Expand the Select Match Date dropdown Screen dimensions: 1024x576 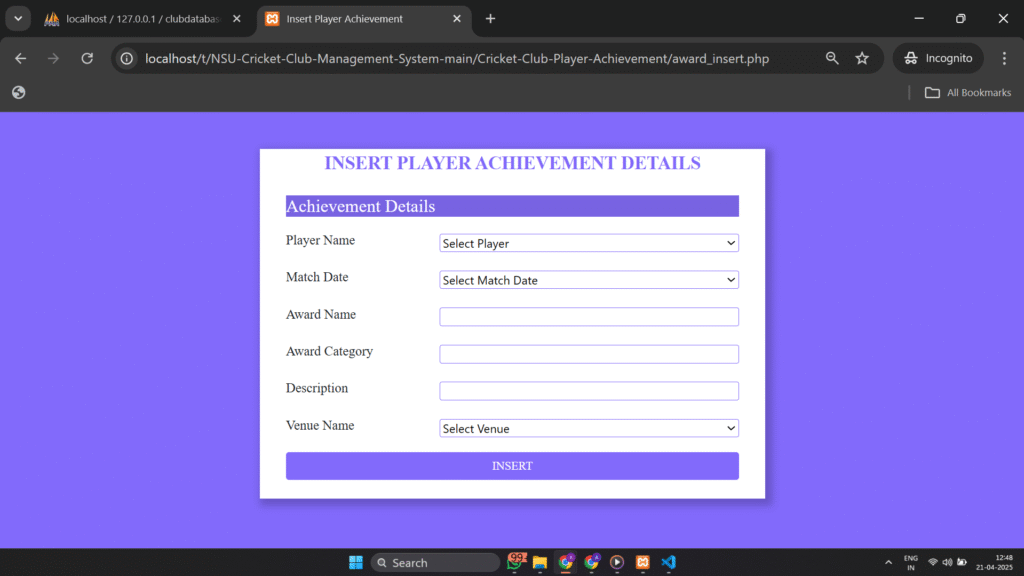pyautogui.click(x=588, y=280)
